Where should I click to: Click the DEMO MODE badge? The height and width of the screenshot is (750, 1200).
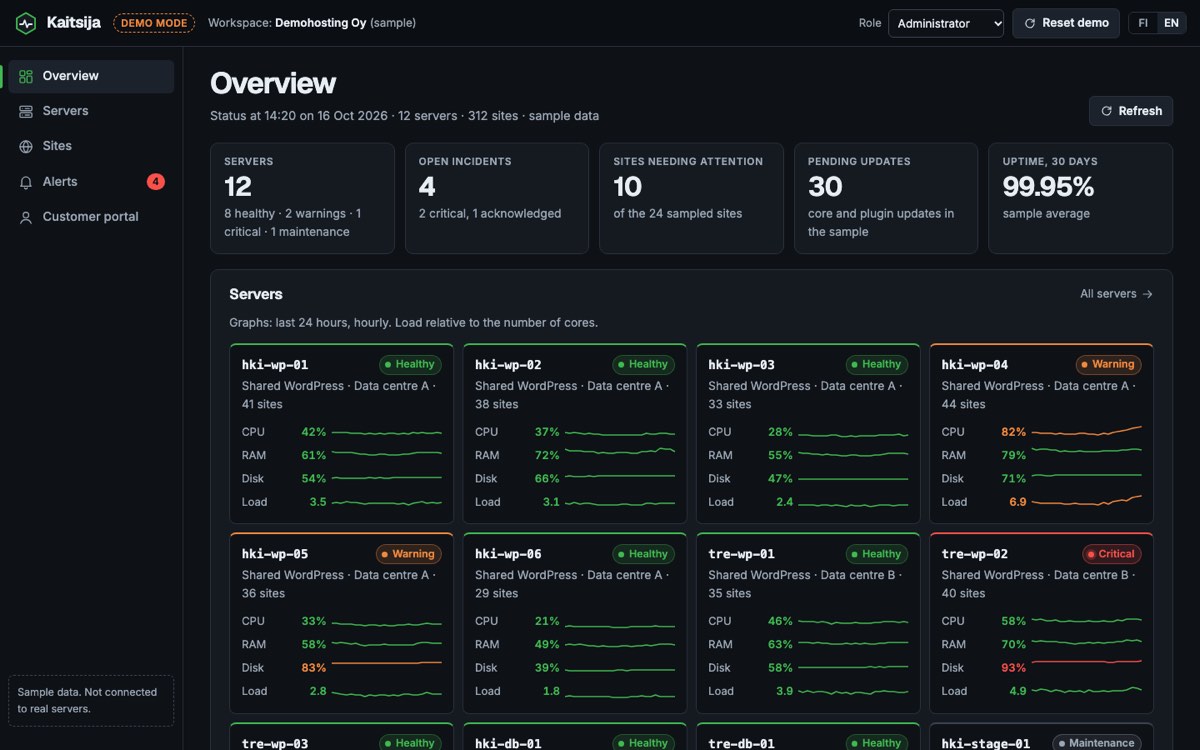tap(154, 23)
